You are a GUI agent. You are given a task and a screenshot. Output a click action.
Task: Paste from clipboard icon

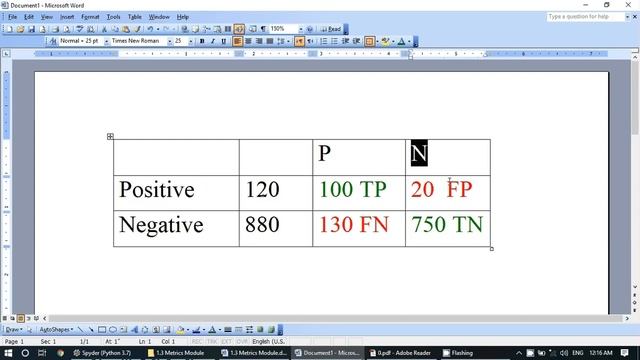click(126, 29)
